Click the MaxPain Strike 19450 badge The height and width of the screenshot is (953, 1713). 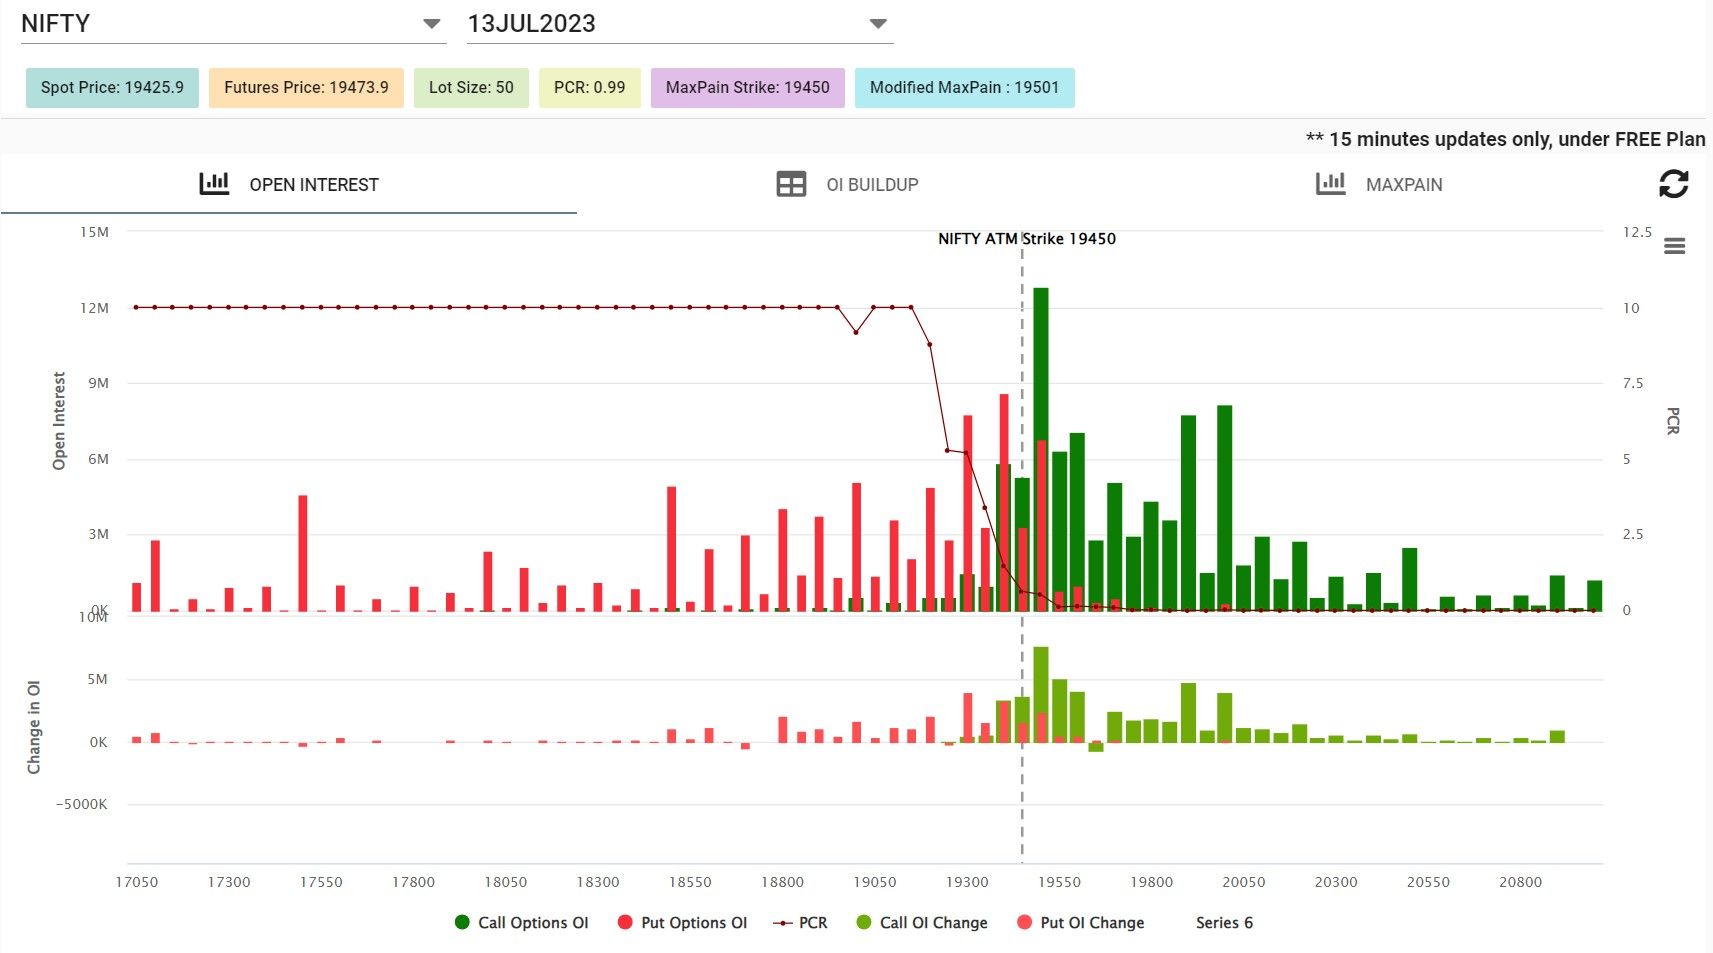[748, 87]
